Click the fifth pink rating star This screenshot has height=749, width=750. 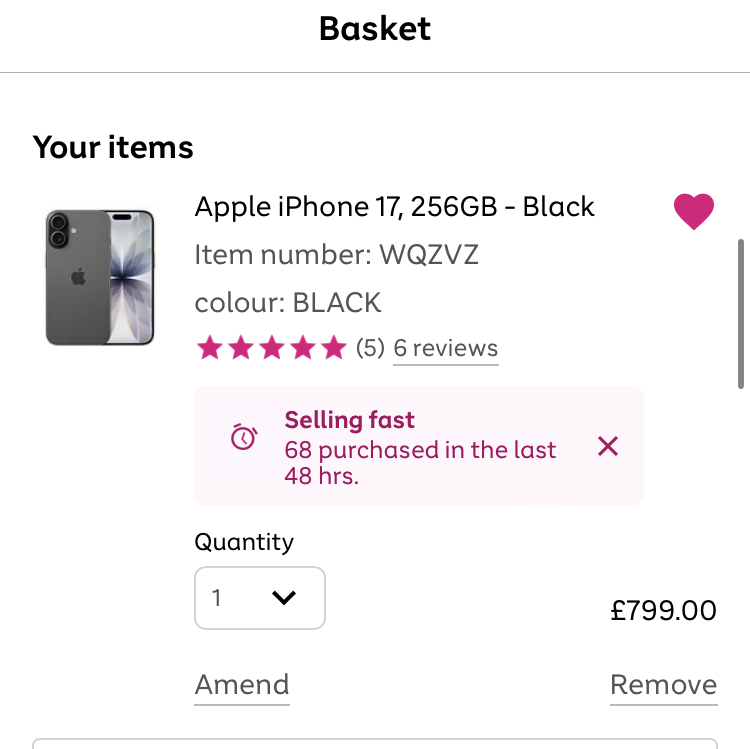click(333, 348)
